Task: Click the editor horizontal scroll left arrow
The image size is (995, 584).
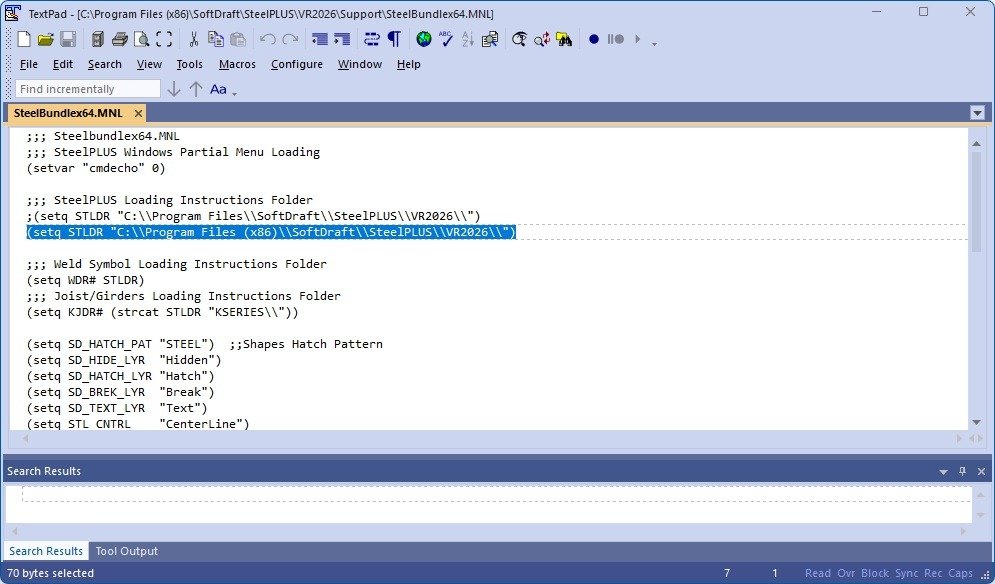Action: [25, 438]
